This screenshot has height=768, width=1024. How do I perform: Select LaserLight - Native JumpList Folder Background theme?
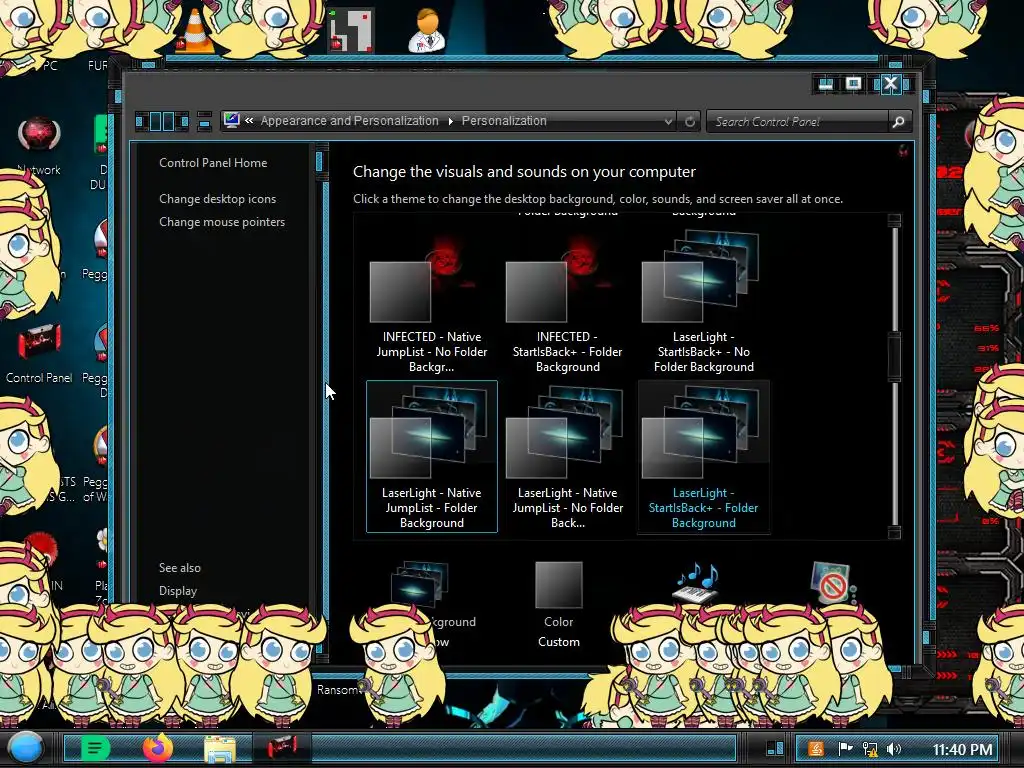(x=431, y=456)
